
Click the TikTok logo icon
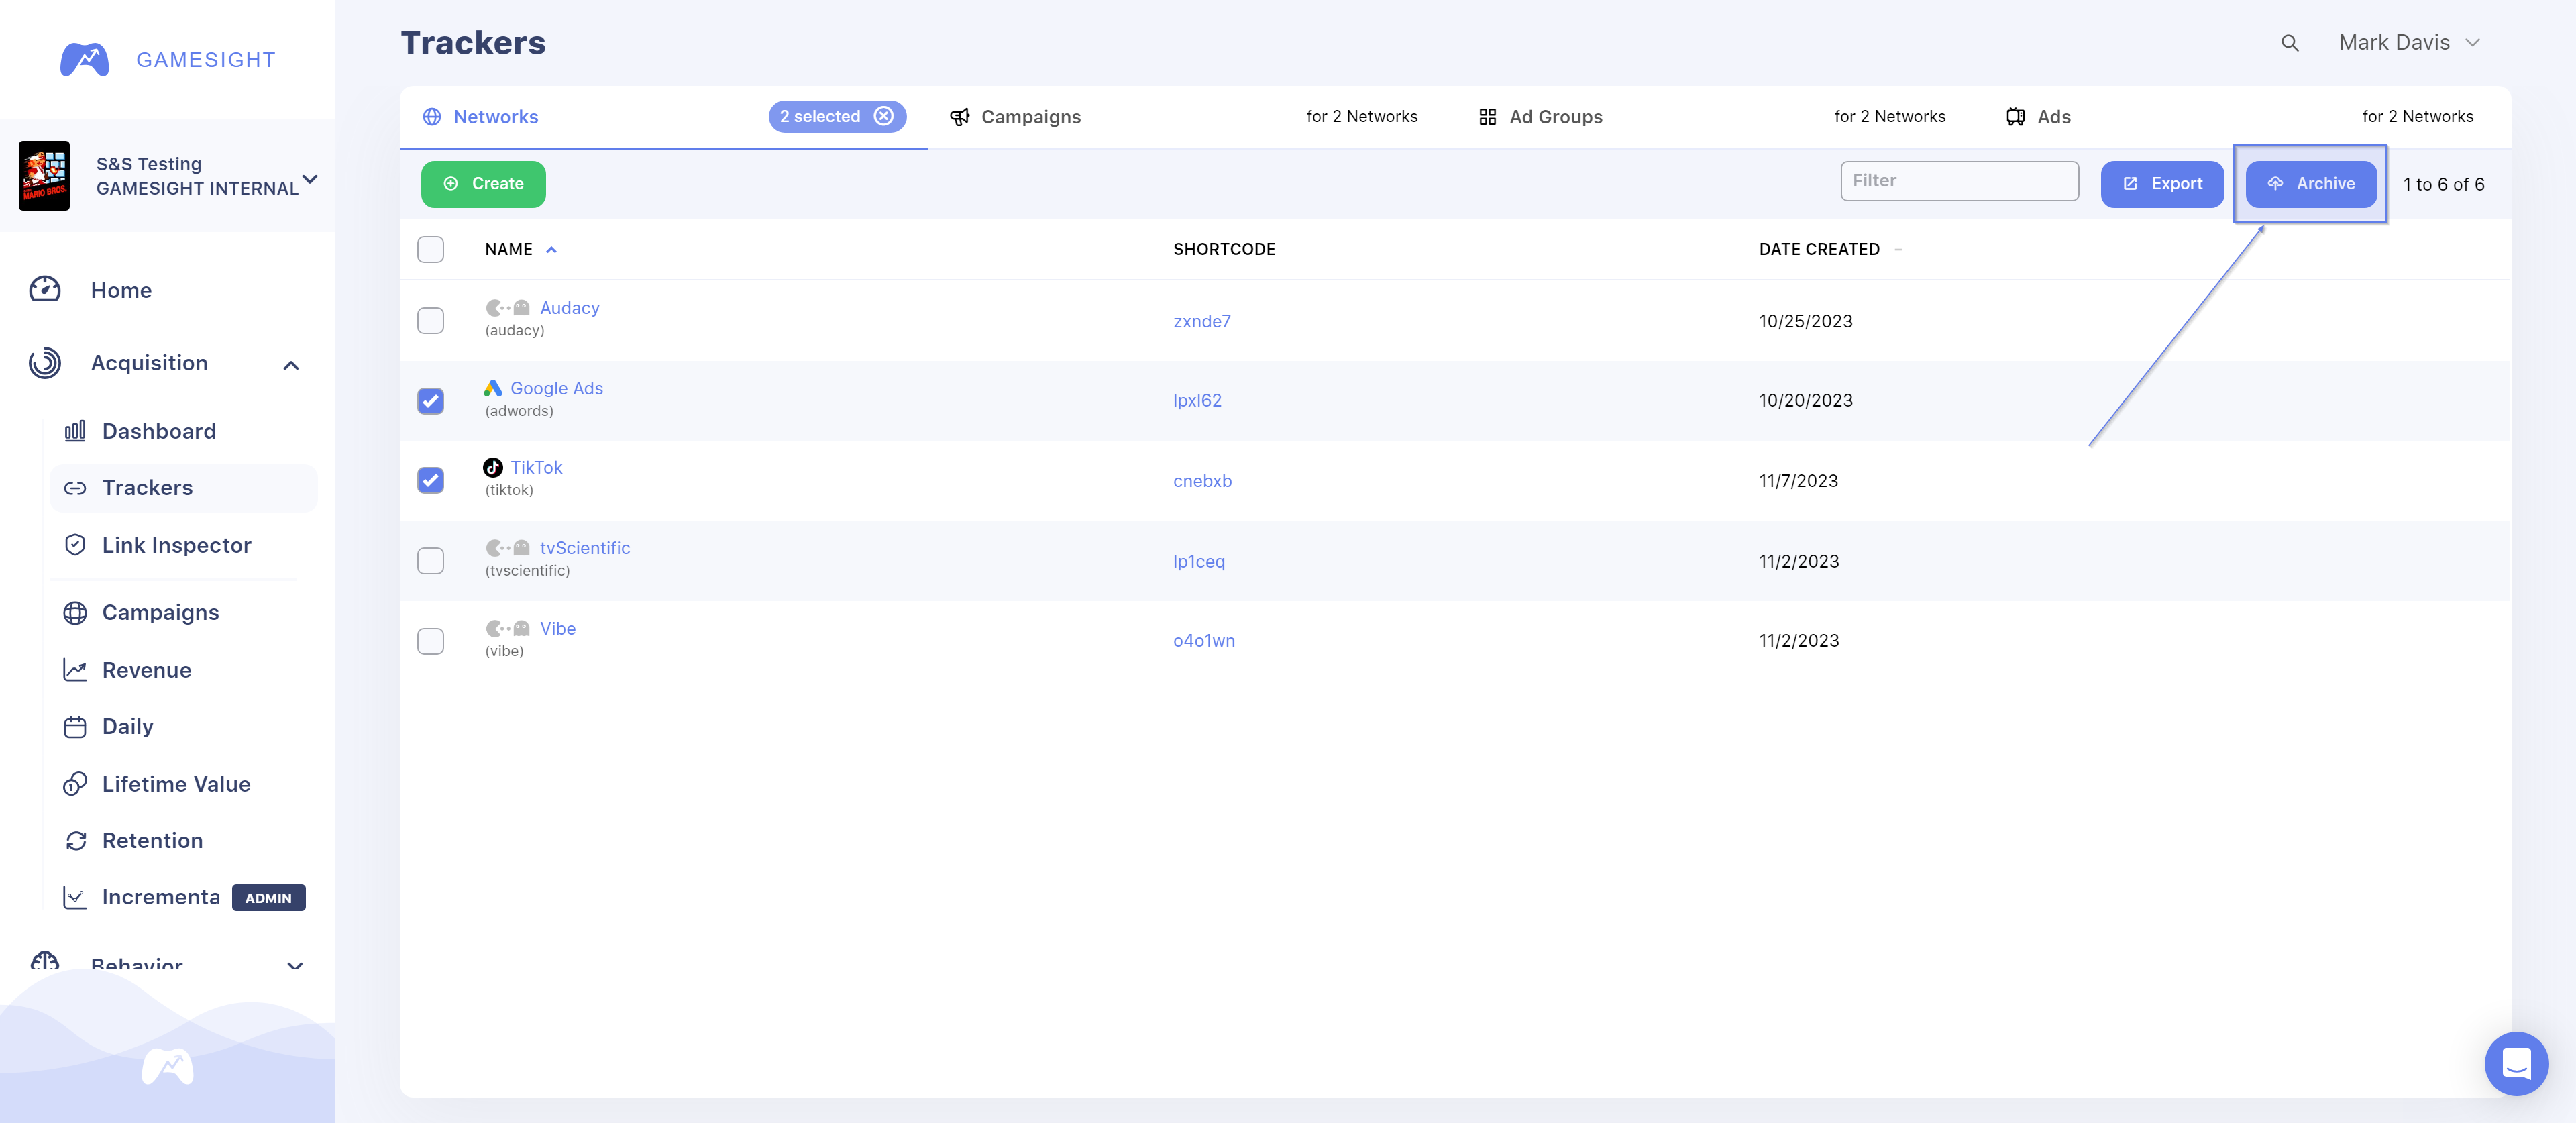coord(493,467)
